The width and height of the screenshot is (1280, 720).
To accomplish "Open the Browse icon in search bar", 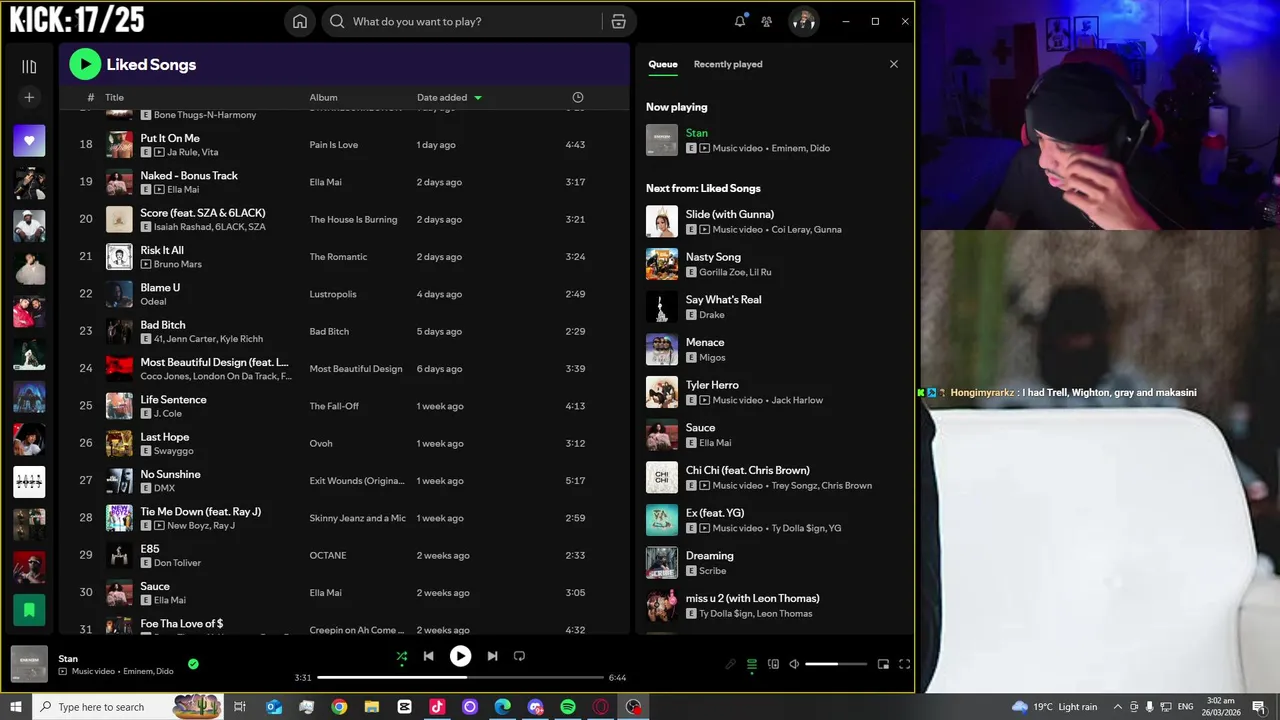I will (x=618, y=22).
